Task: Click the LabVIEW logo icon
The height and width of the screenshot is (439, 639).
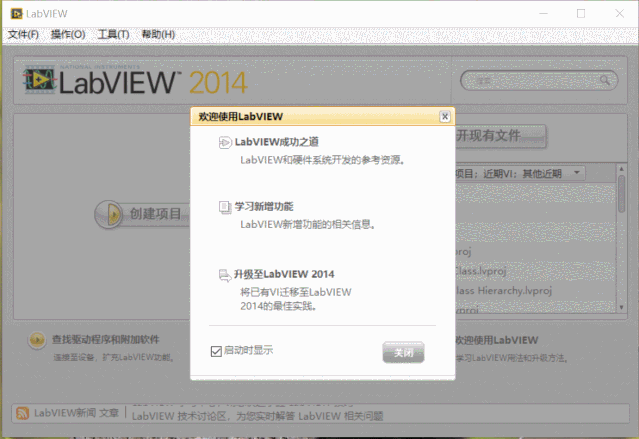Action: pyautogui.click(x=39, y=79)
